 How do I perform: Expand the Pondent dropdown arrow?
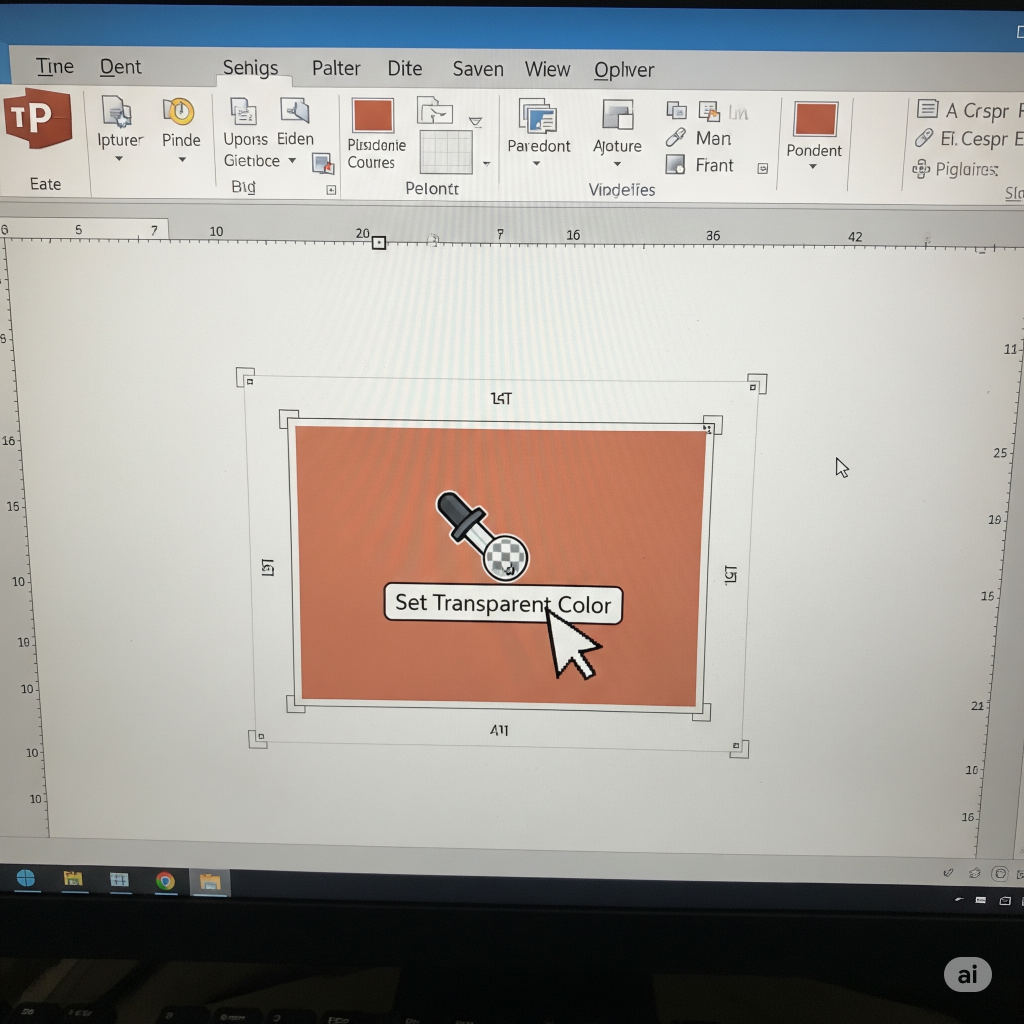813,168
